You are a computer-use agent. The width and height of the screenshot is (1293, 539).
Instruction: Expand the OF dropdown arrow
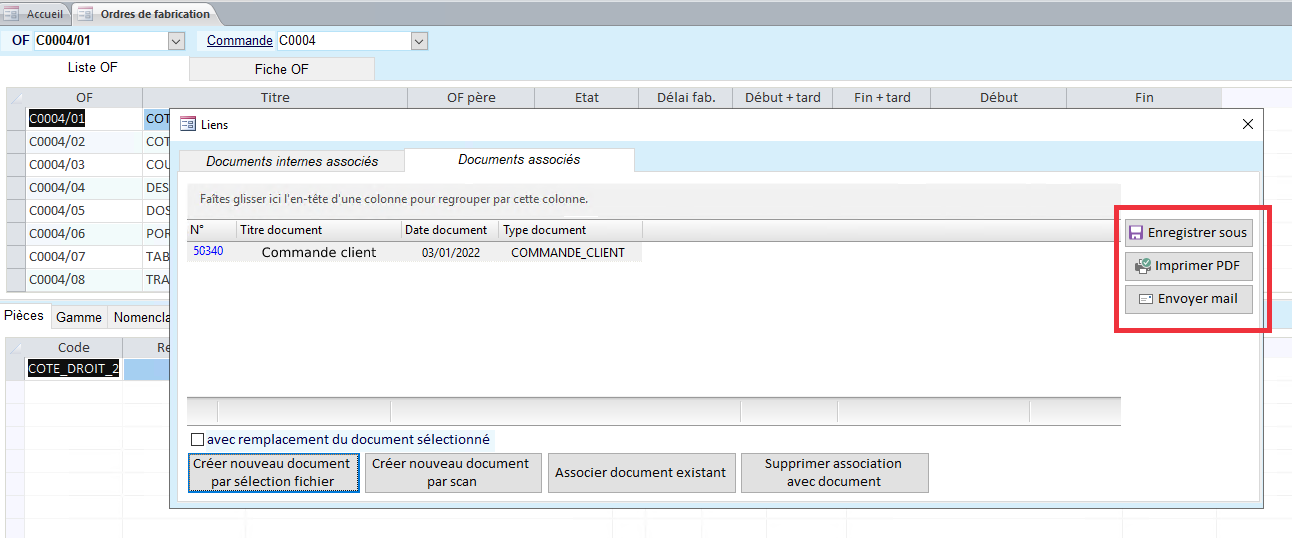pyautogui.click(x=177, y=41)
